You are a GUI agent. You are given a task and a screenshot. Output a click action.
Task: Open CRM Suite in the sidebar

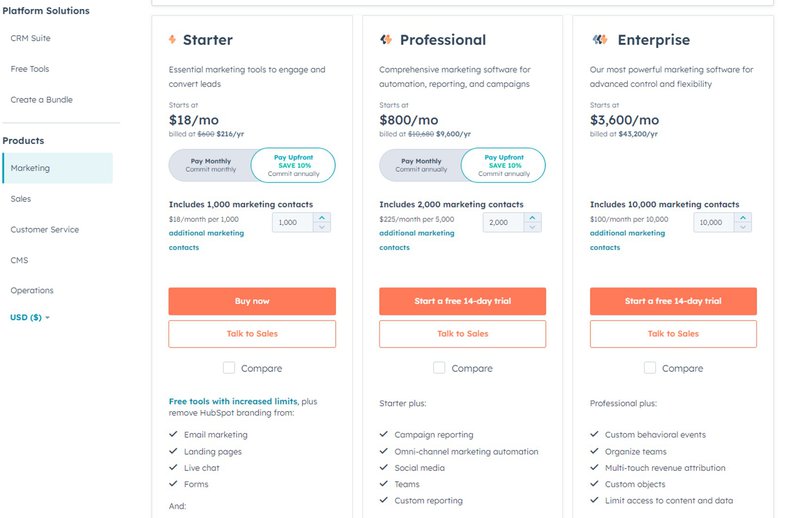click(31, 38)
